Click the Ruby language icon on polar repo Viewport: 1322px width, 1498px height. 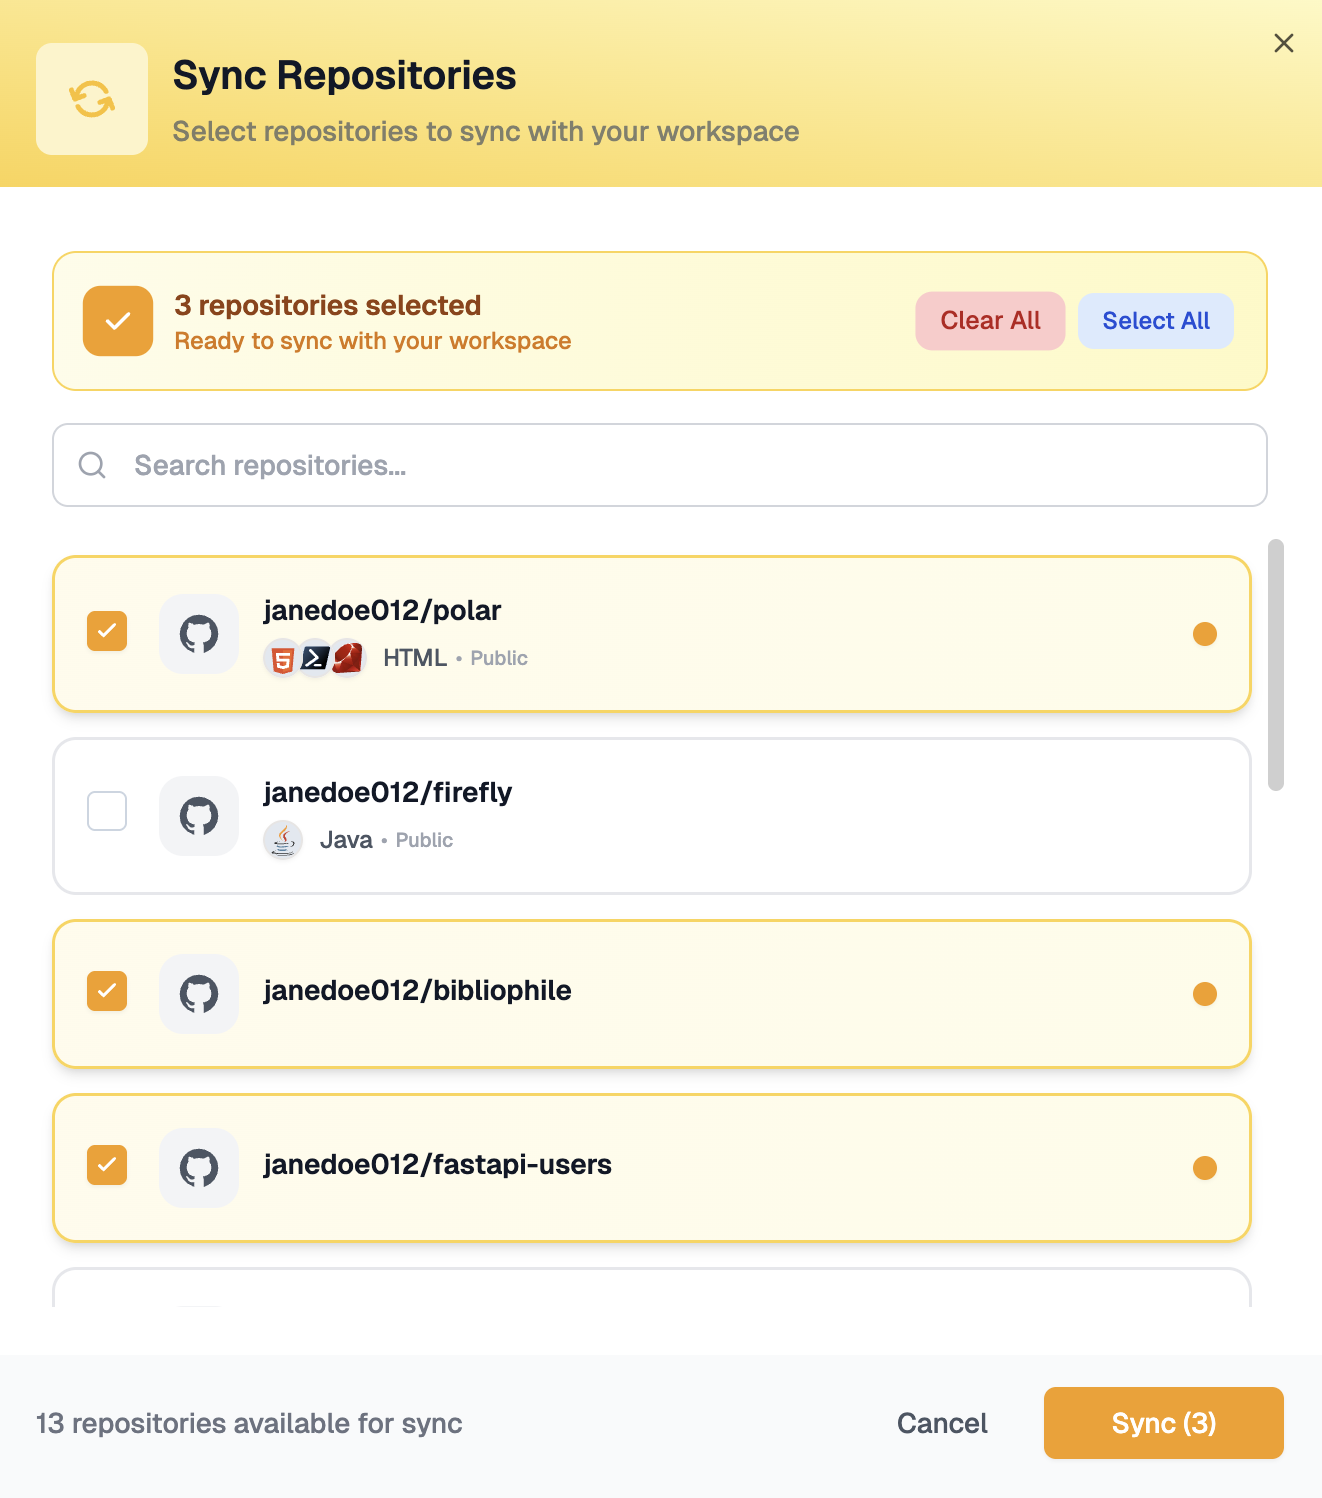coord(349,658)
